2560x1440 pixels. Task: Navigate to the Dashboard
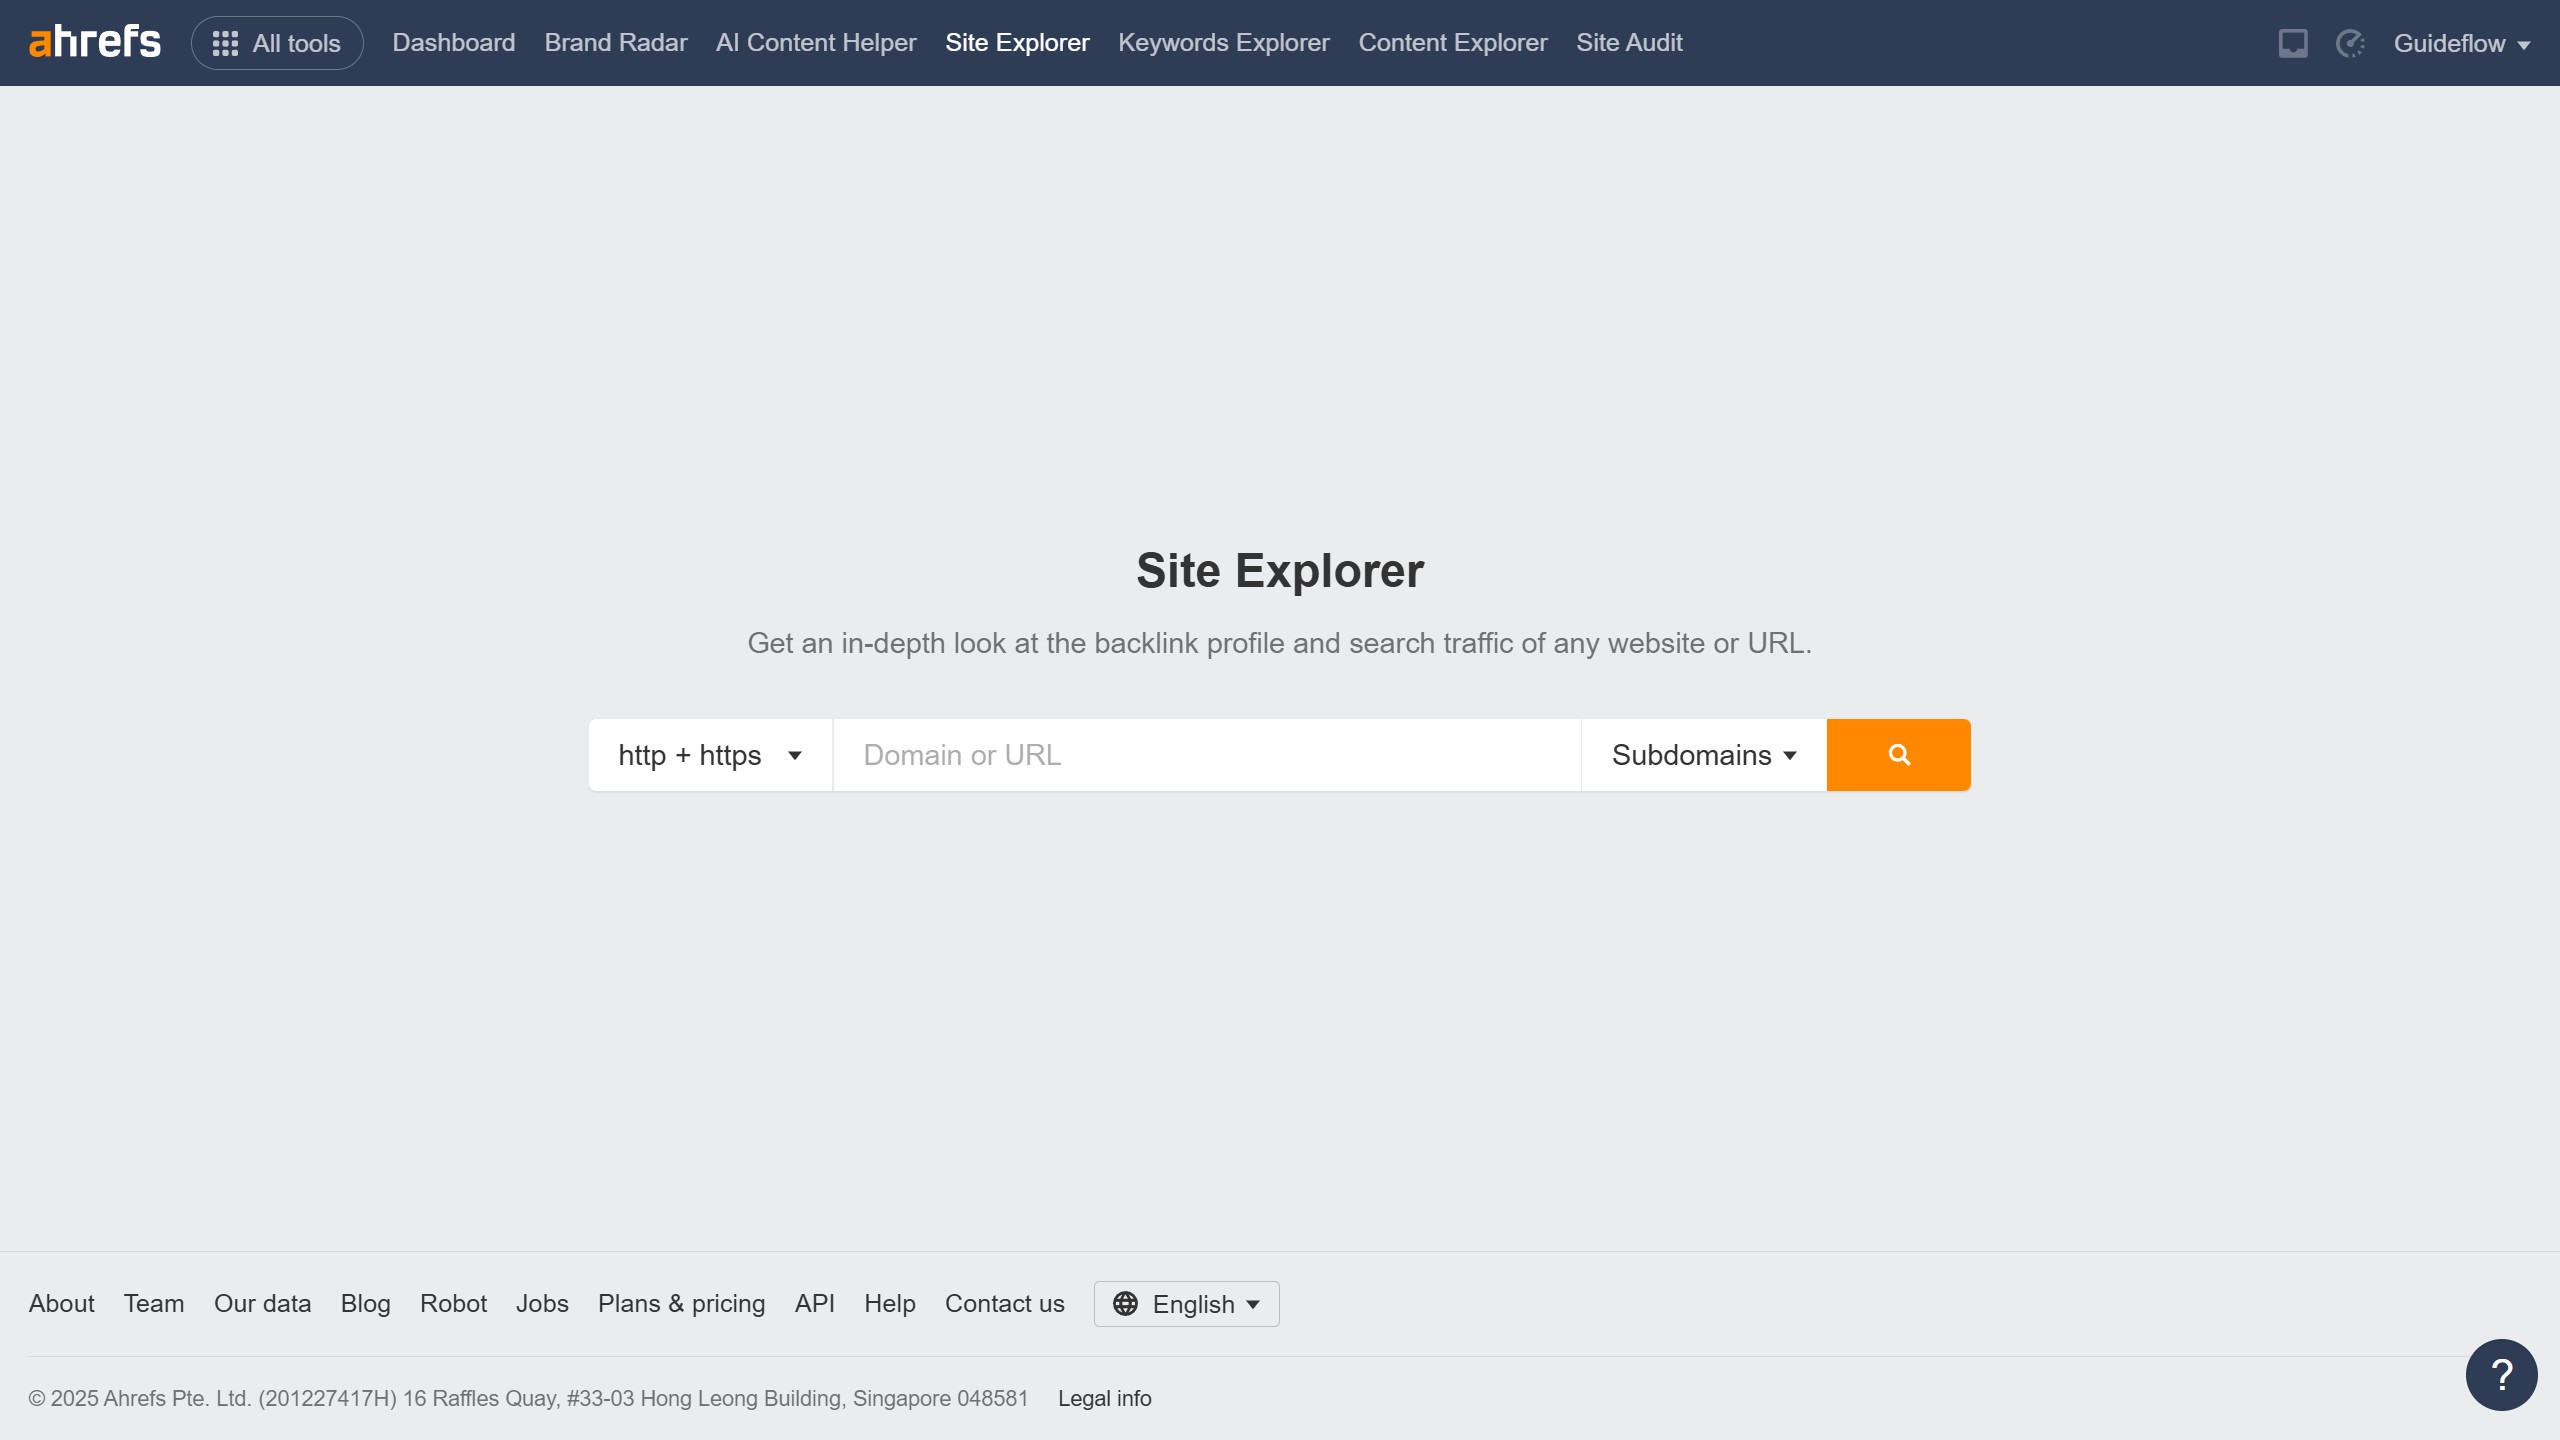click(453, 43)
